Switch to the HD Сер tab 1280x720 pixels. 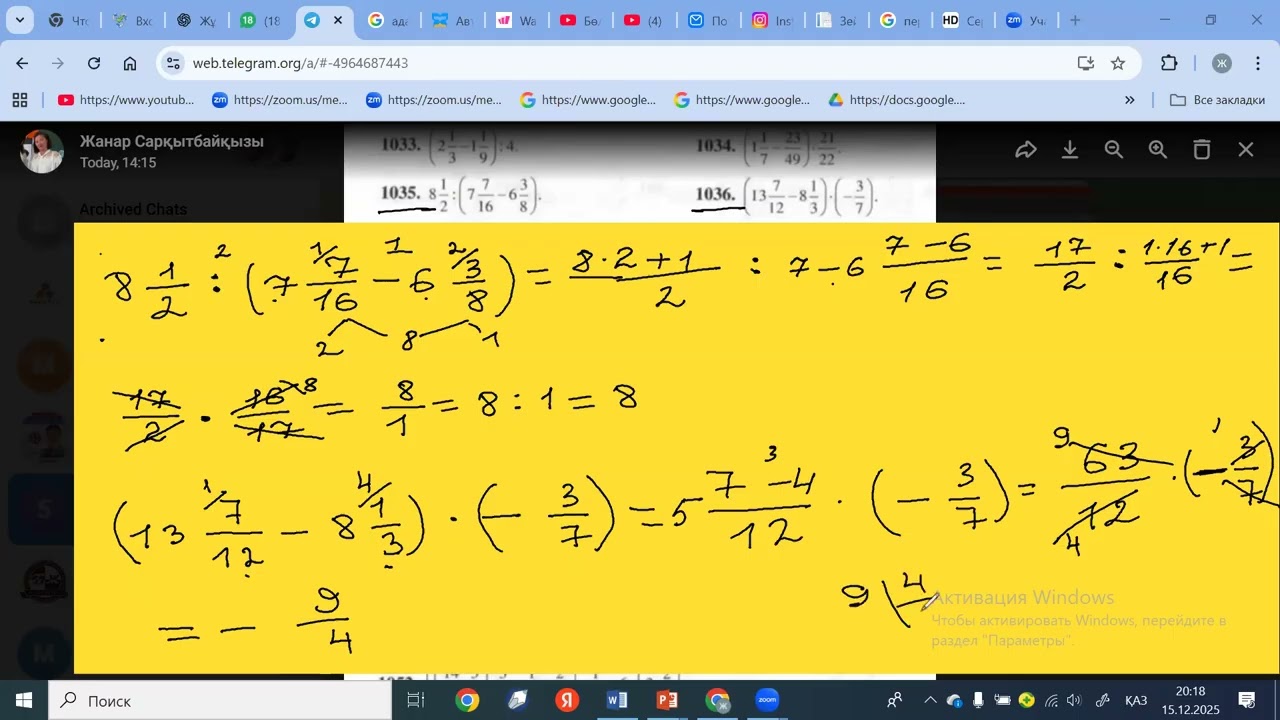[962, 20]
